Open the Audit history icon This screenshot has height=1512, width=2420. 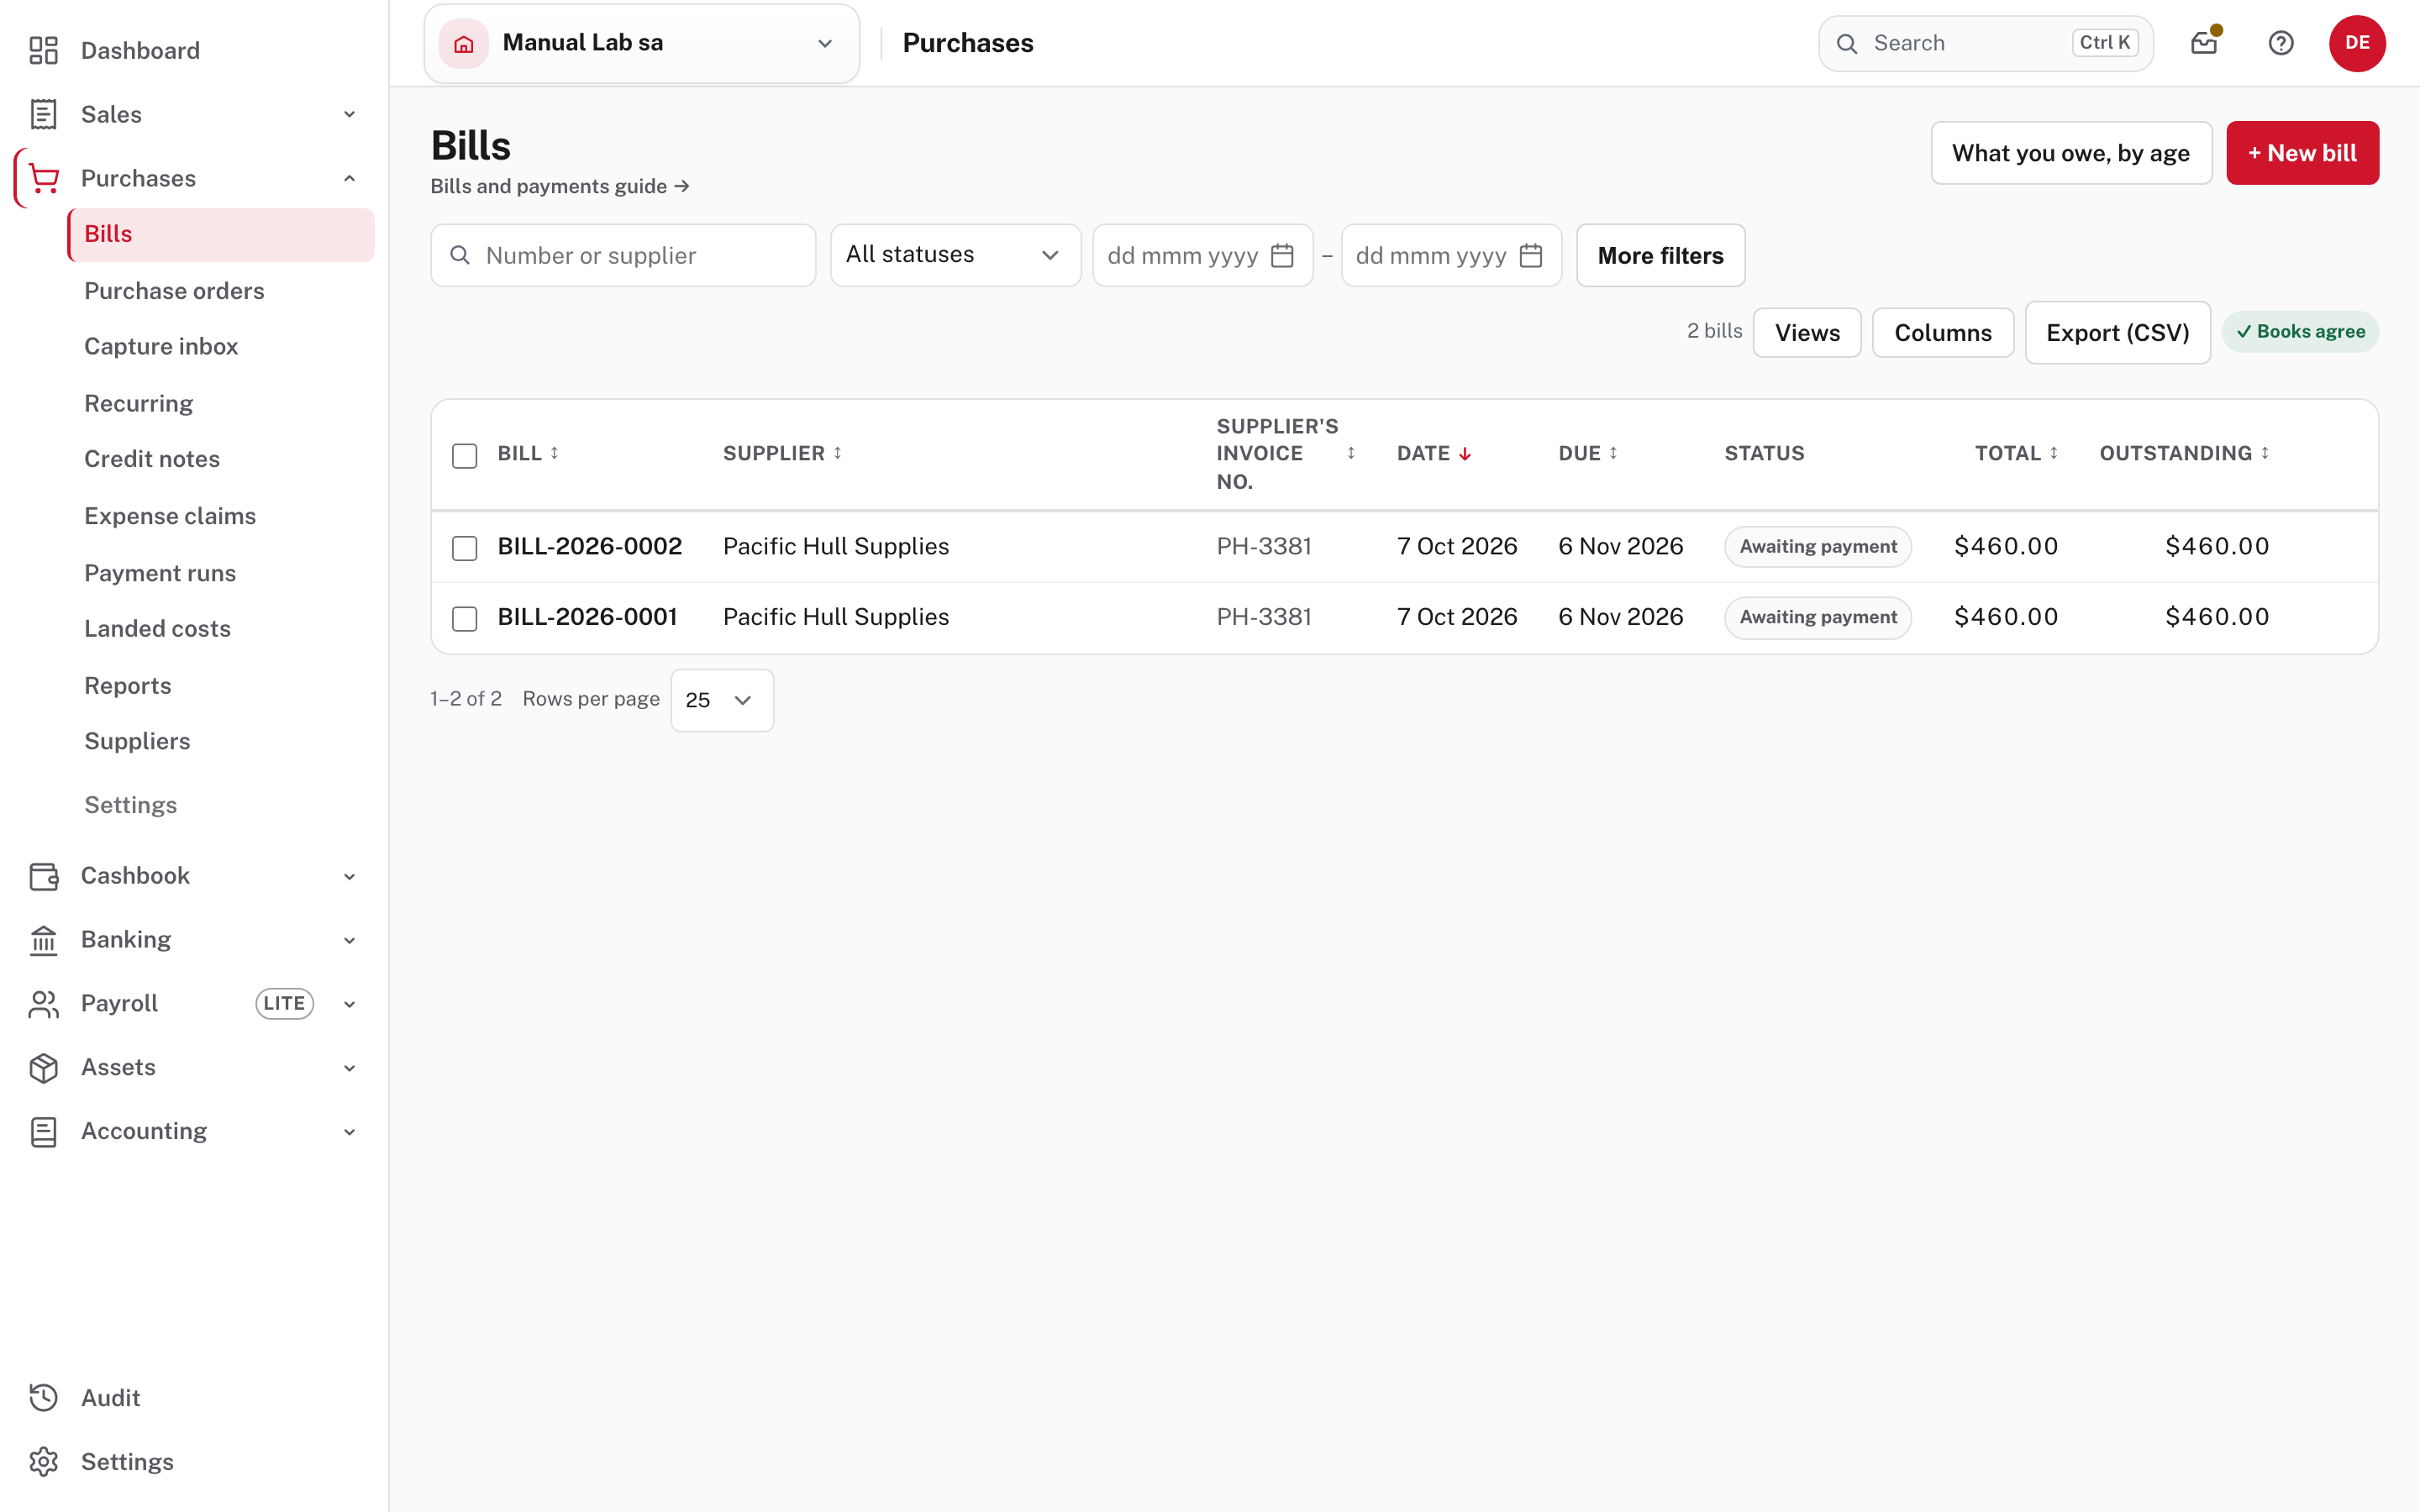[x=43, y=1398]
